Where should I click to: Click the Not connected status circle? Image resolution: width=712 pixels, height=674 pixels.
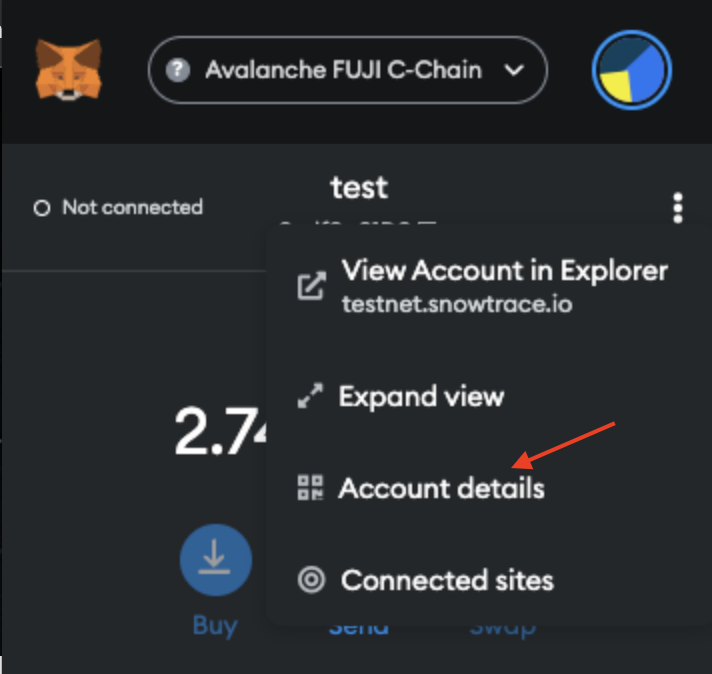click(x=42, y=208)
